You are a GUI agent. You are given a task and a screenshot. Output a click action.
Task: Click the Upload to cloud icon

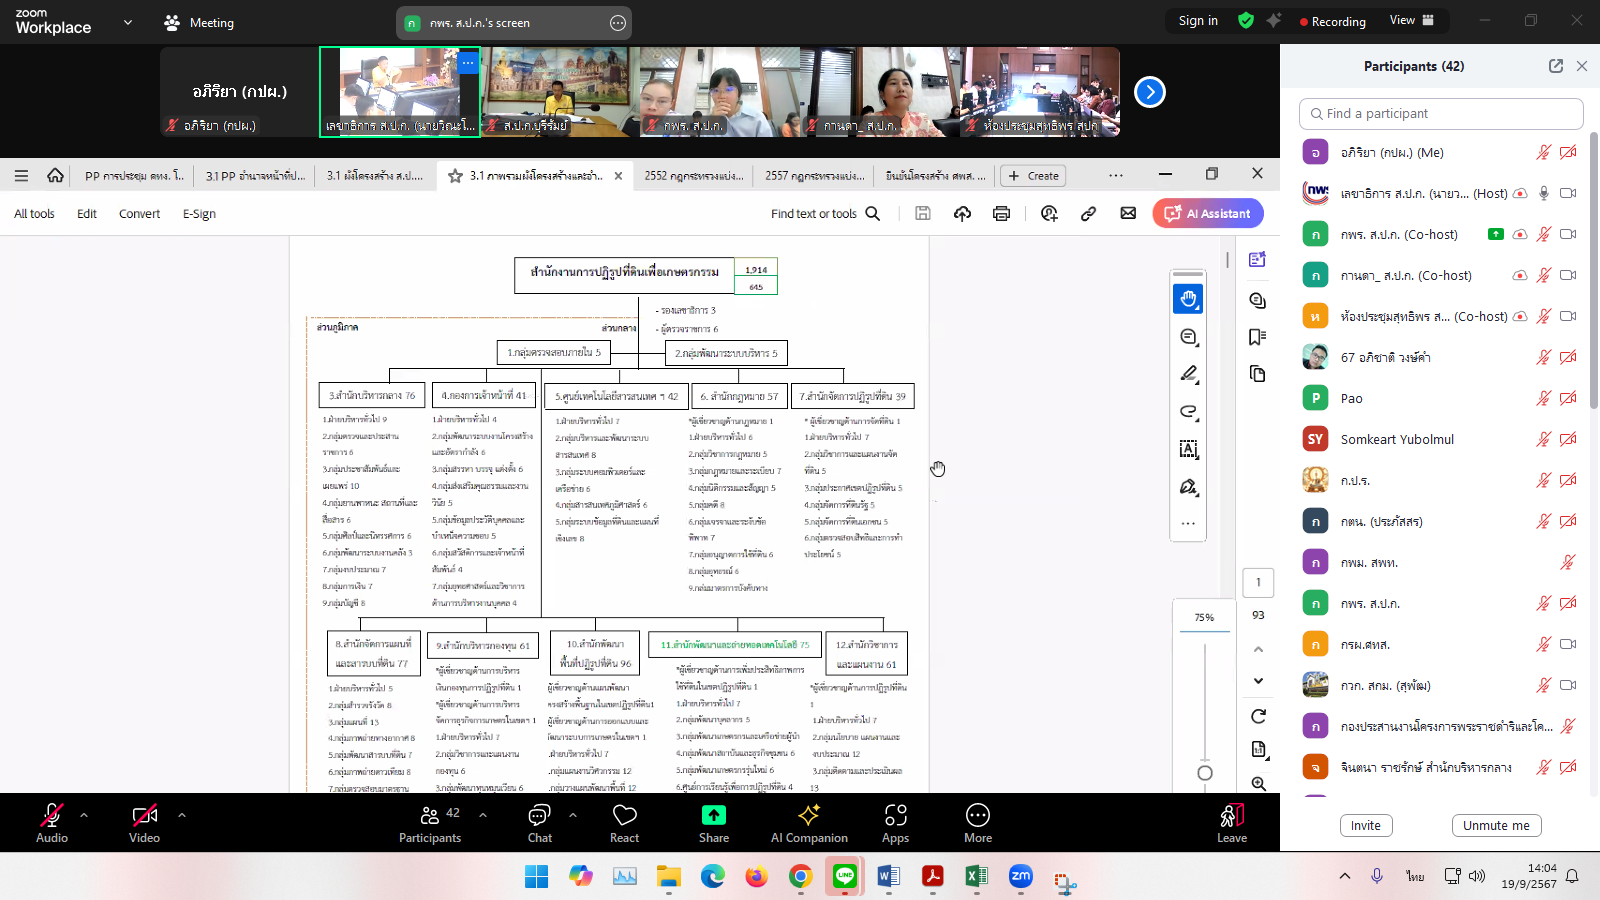click(962, 213)
